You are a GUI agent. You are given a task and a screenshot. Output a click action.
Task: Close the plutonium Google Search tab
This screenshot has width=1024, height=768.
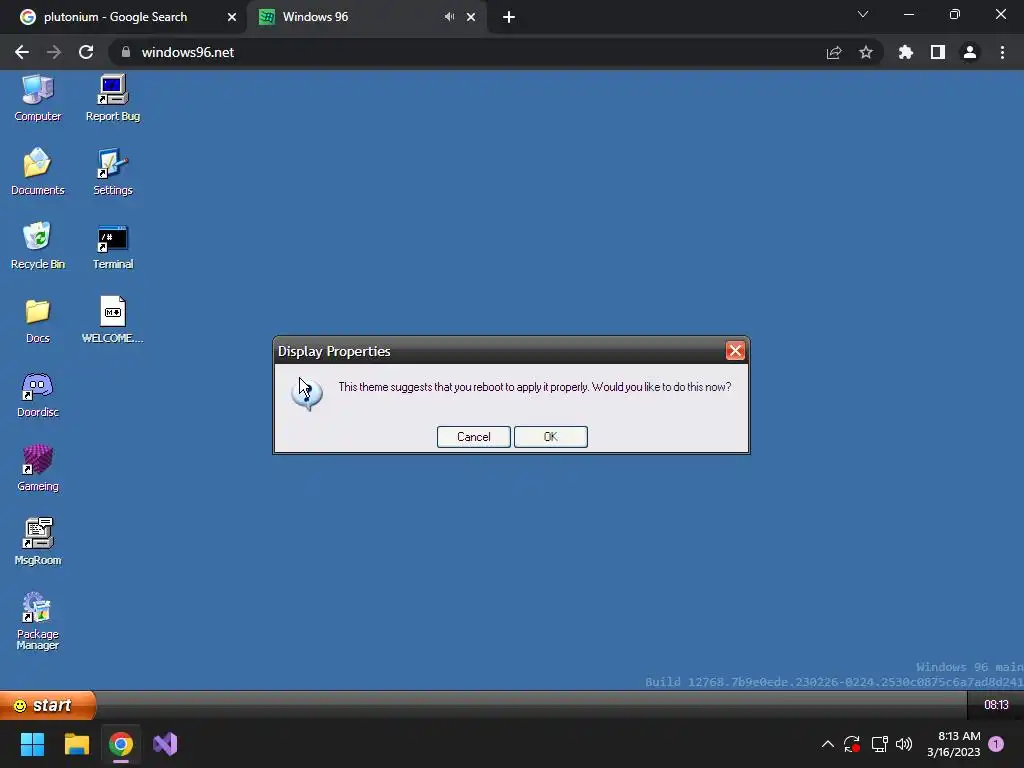232,17
